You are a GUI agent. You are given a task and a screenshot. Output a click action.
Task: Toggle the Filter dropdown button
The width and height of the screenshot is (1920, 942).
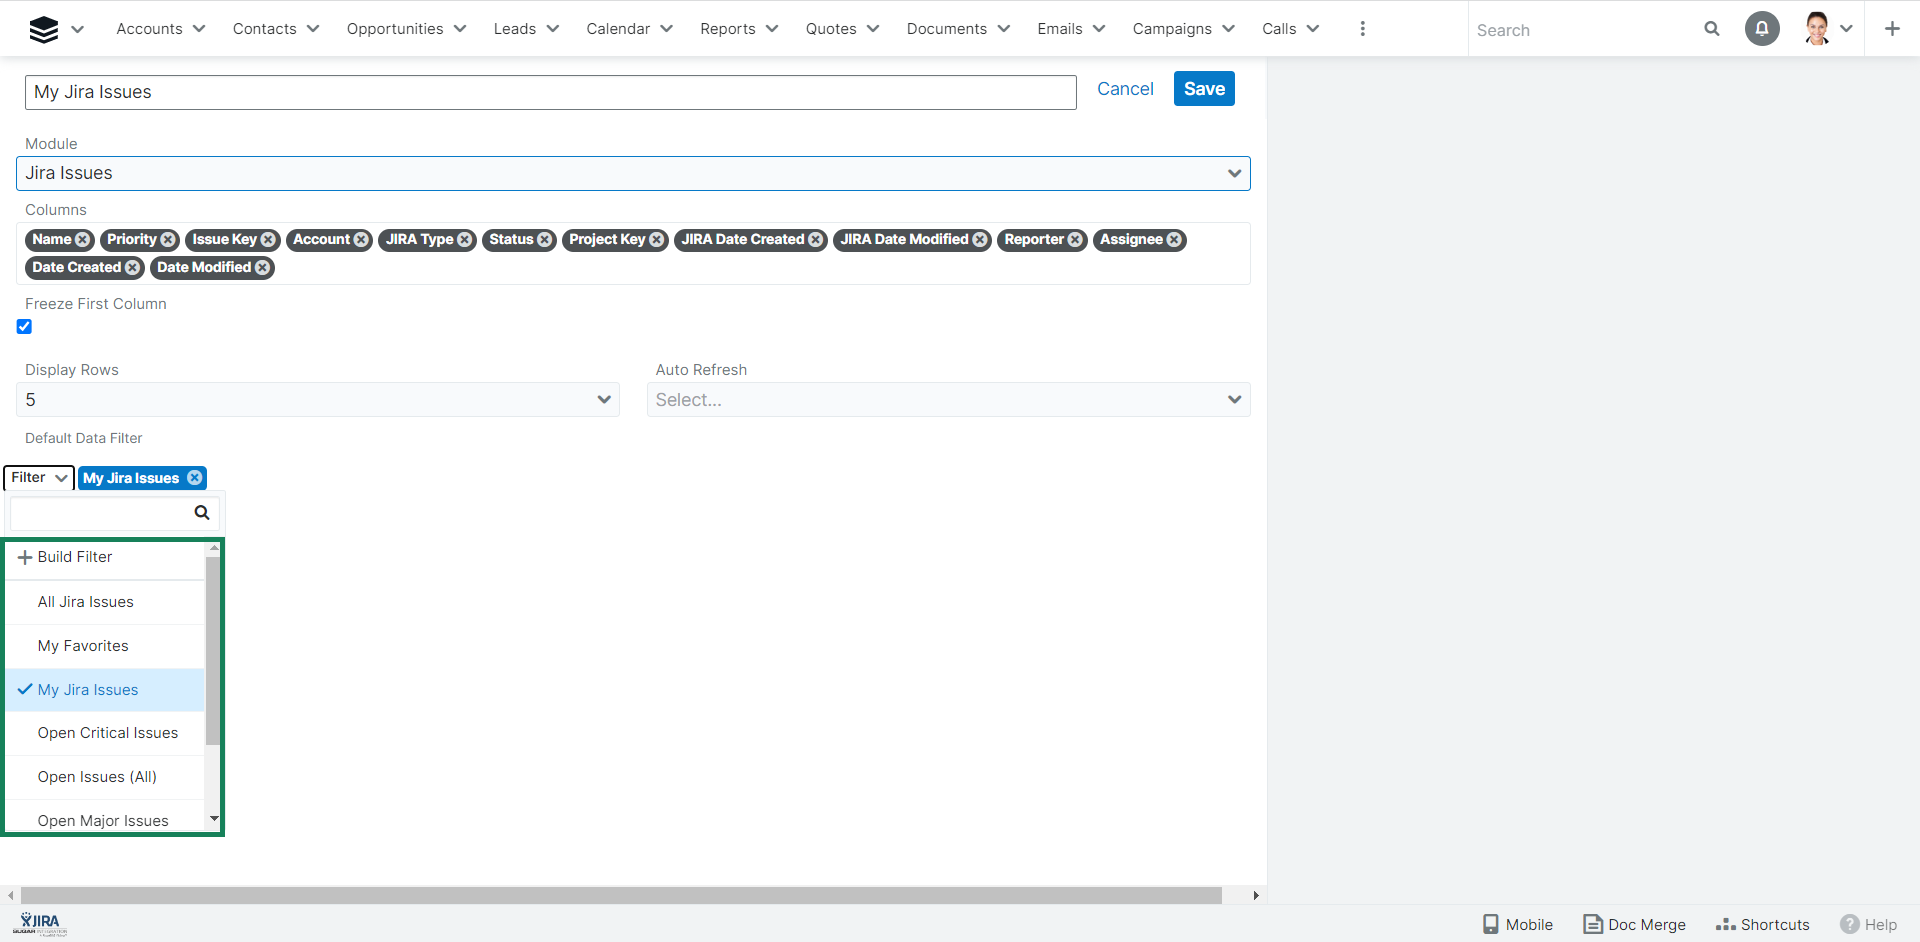[x=39, y=478]
